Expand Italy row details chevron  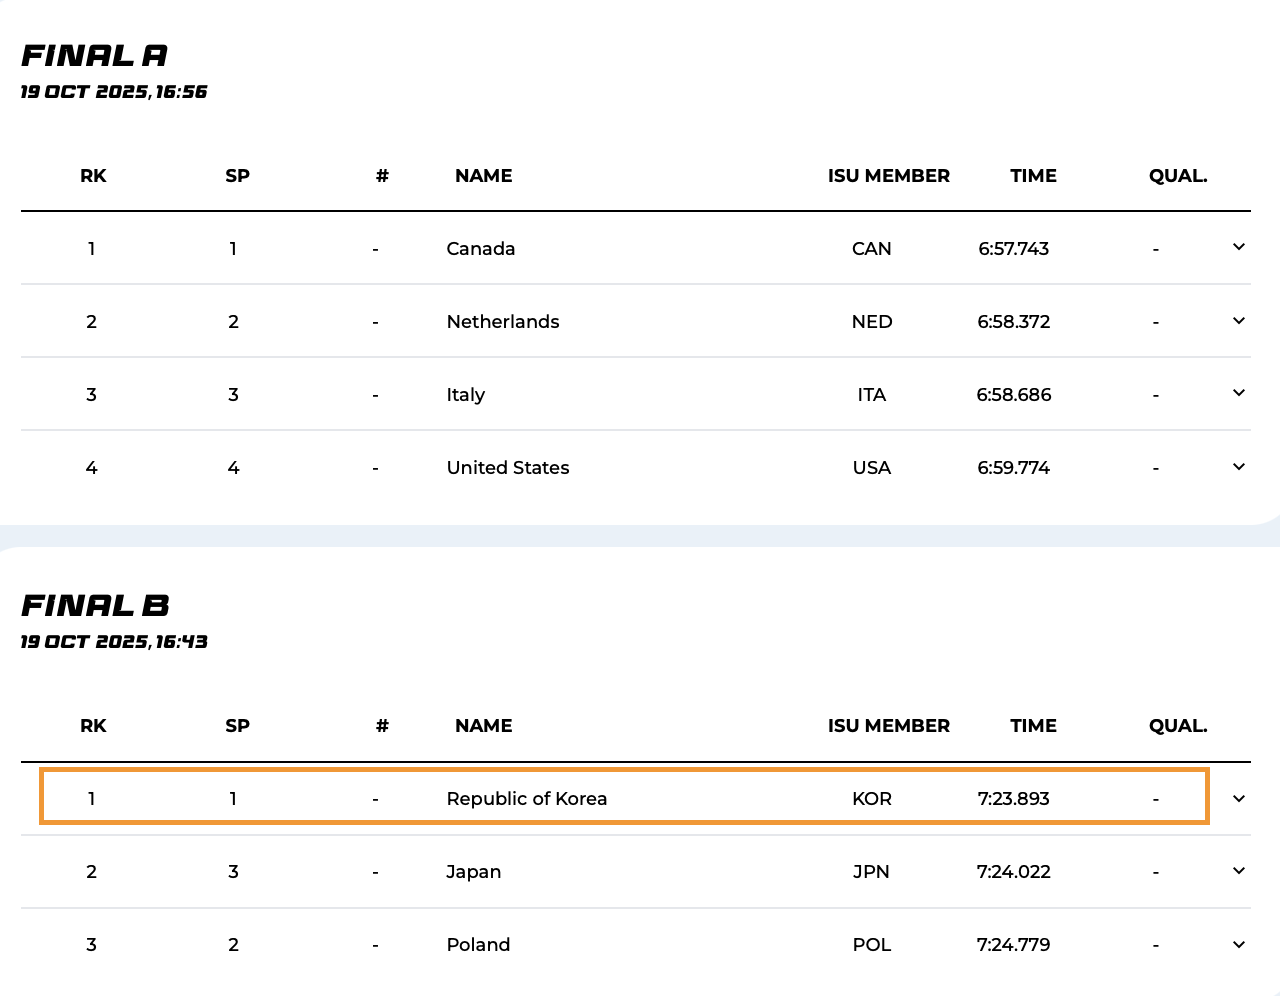click(x=1238, y=393)
